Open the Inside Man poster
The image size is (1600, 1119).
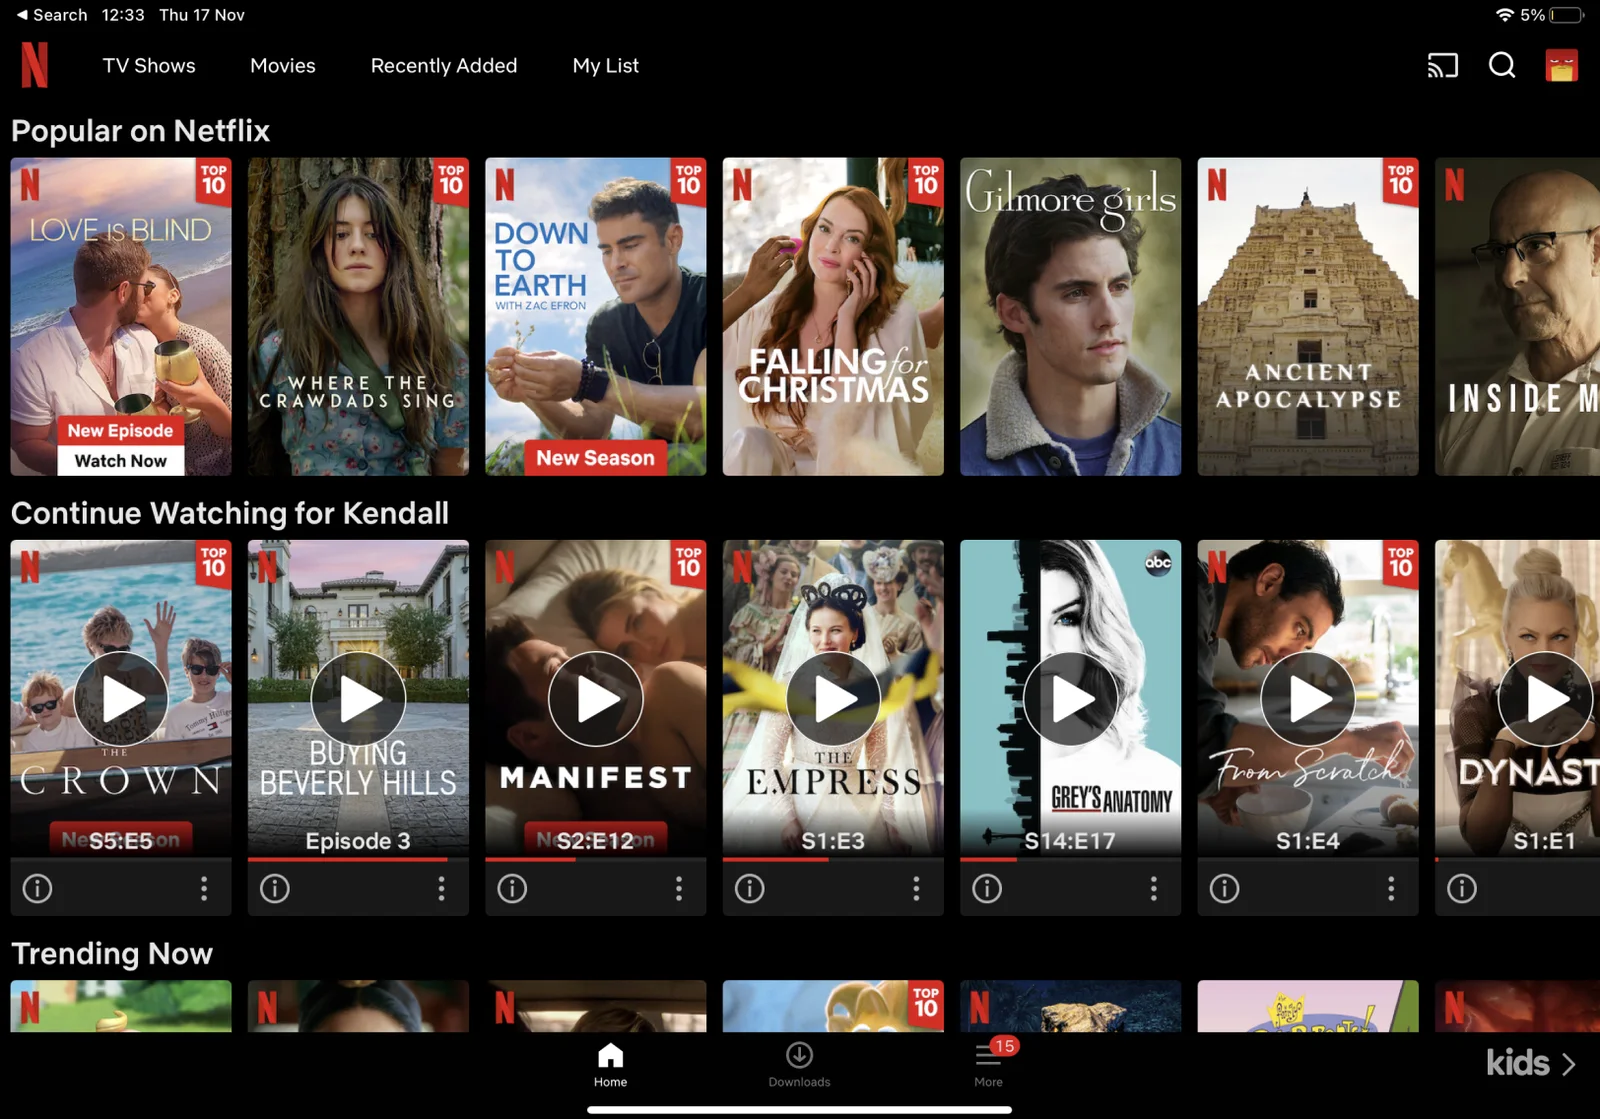tap(1517, 316)
